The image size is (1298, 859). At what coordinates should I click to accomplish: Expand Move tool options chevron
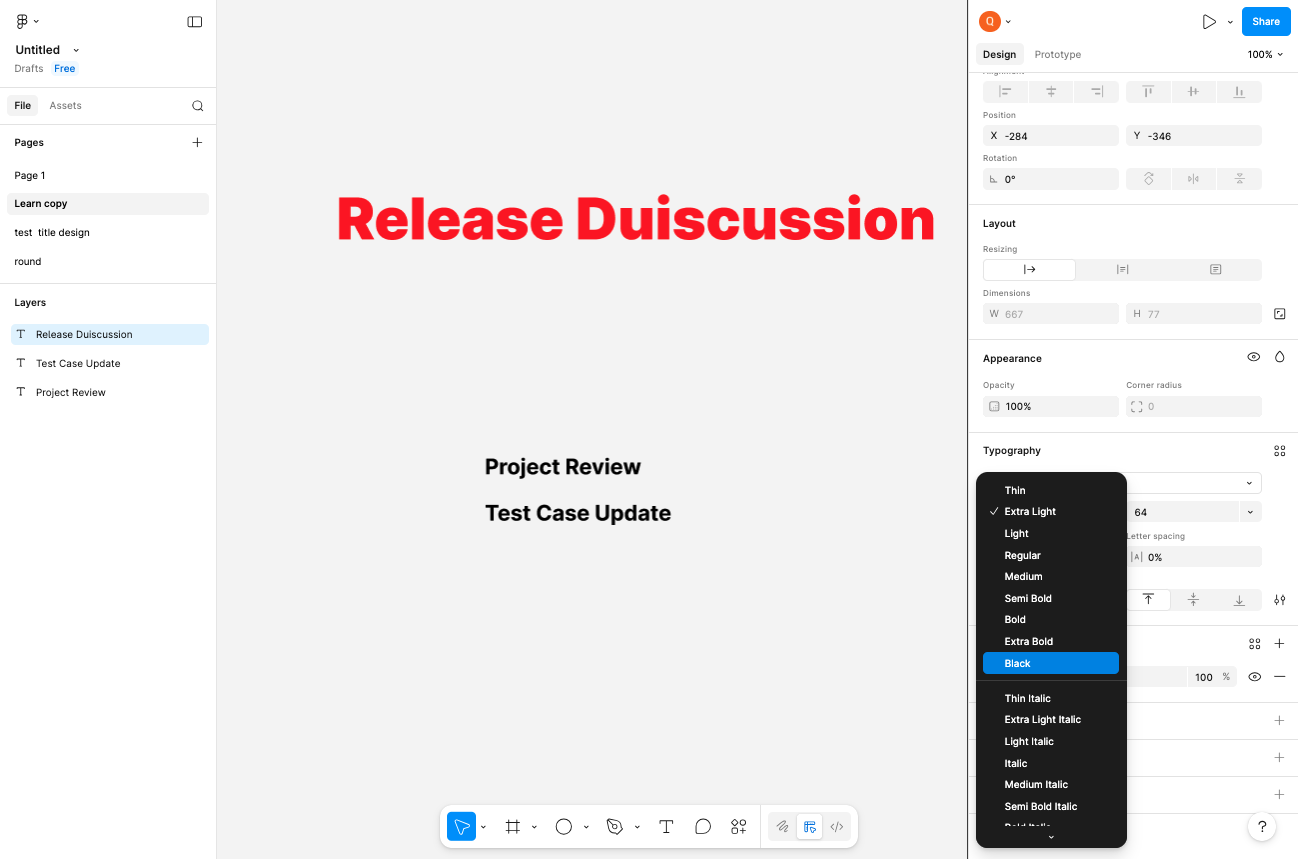point(483,828)
